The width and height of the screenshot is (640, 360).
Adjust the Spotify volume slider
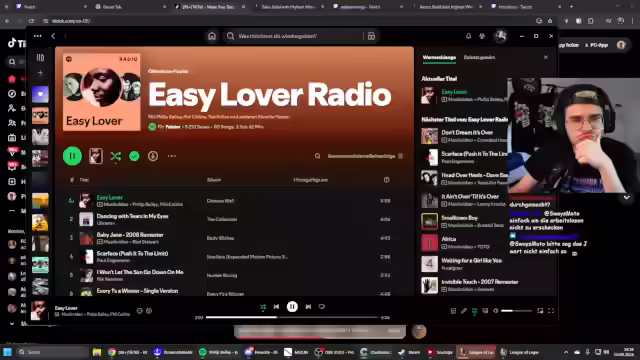(x=516, y=311)
